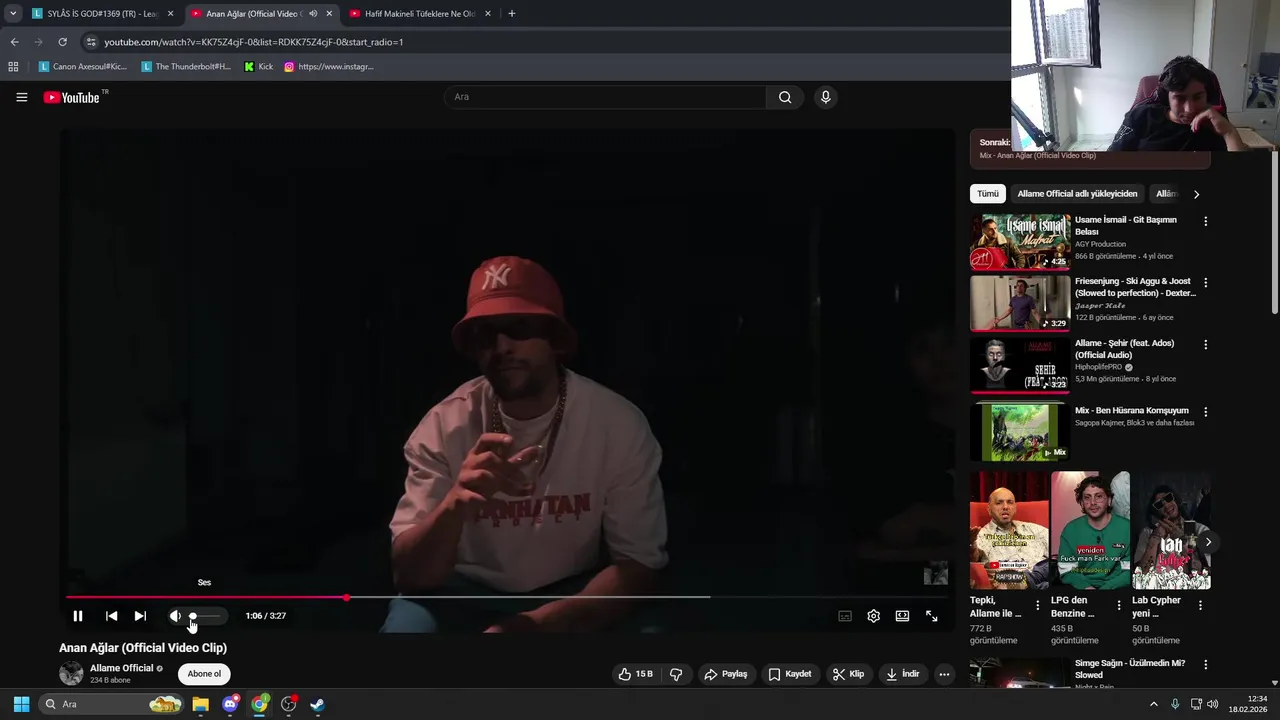Go to YouTube home via logo

(72, 97)
